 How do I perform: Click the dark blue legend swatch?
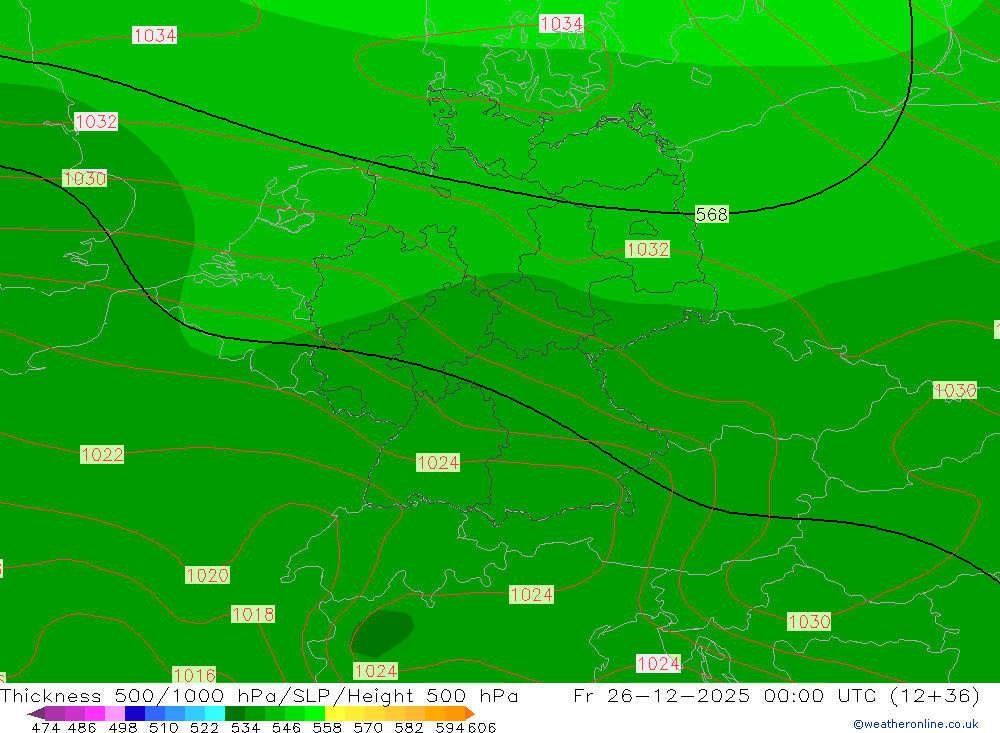point(135,713)
